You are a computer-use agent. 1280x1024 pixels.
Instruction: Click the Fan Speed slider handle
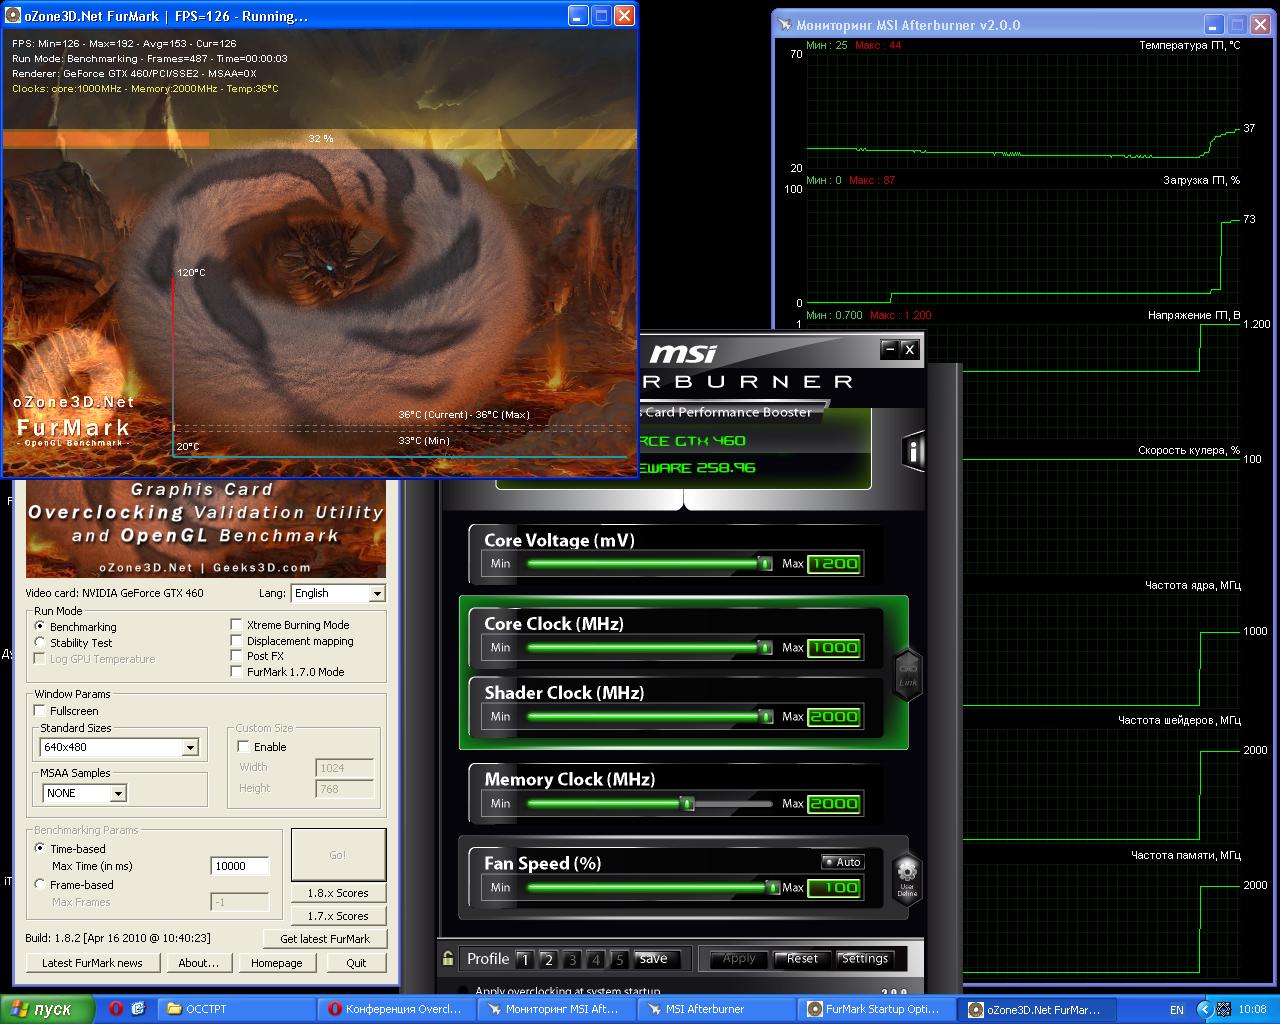click(773, 887)
